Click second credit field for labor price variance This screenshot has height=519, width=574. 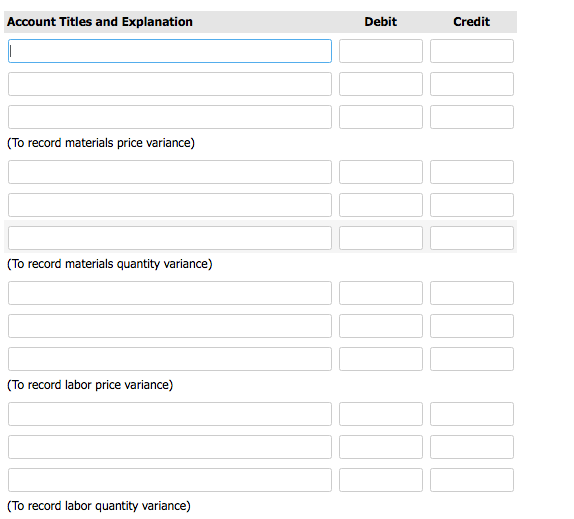click(472, 326)
